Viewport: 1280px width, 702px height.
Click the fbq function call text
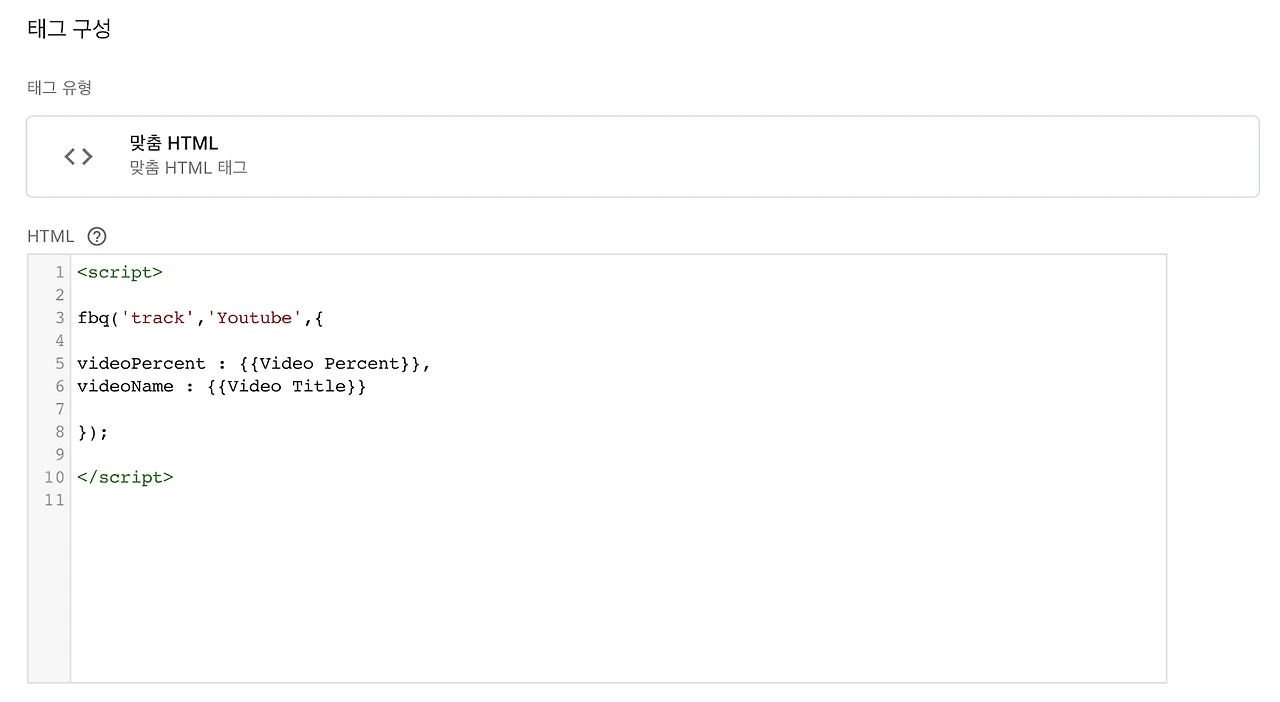tap(93, 318)
